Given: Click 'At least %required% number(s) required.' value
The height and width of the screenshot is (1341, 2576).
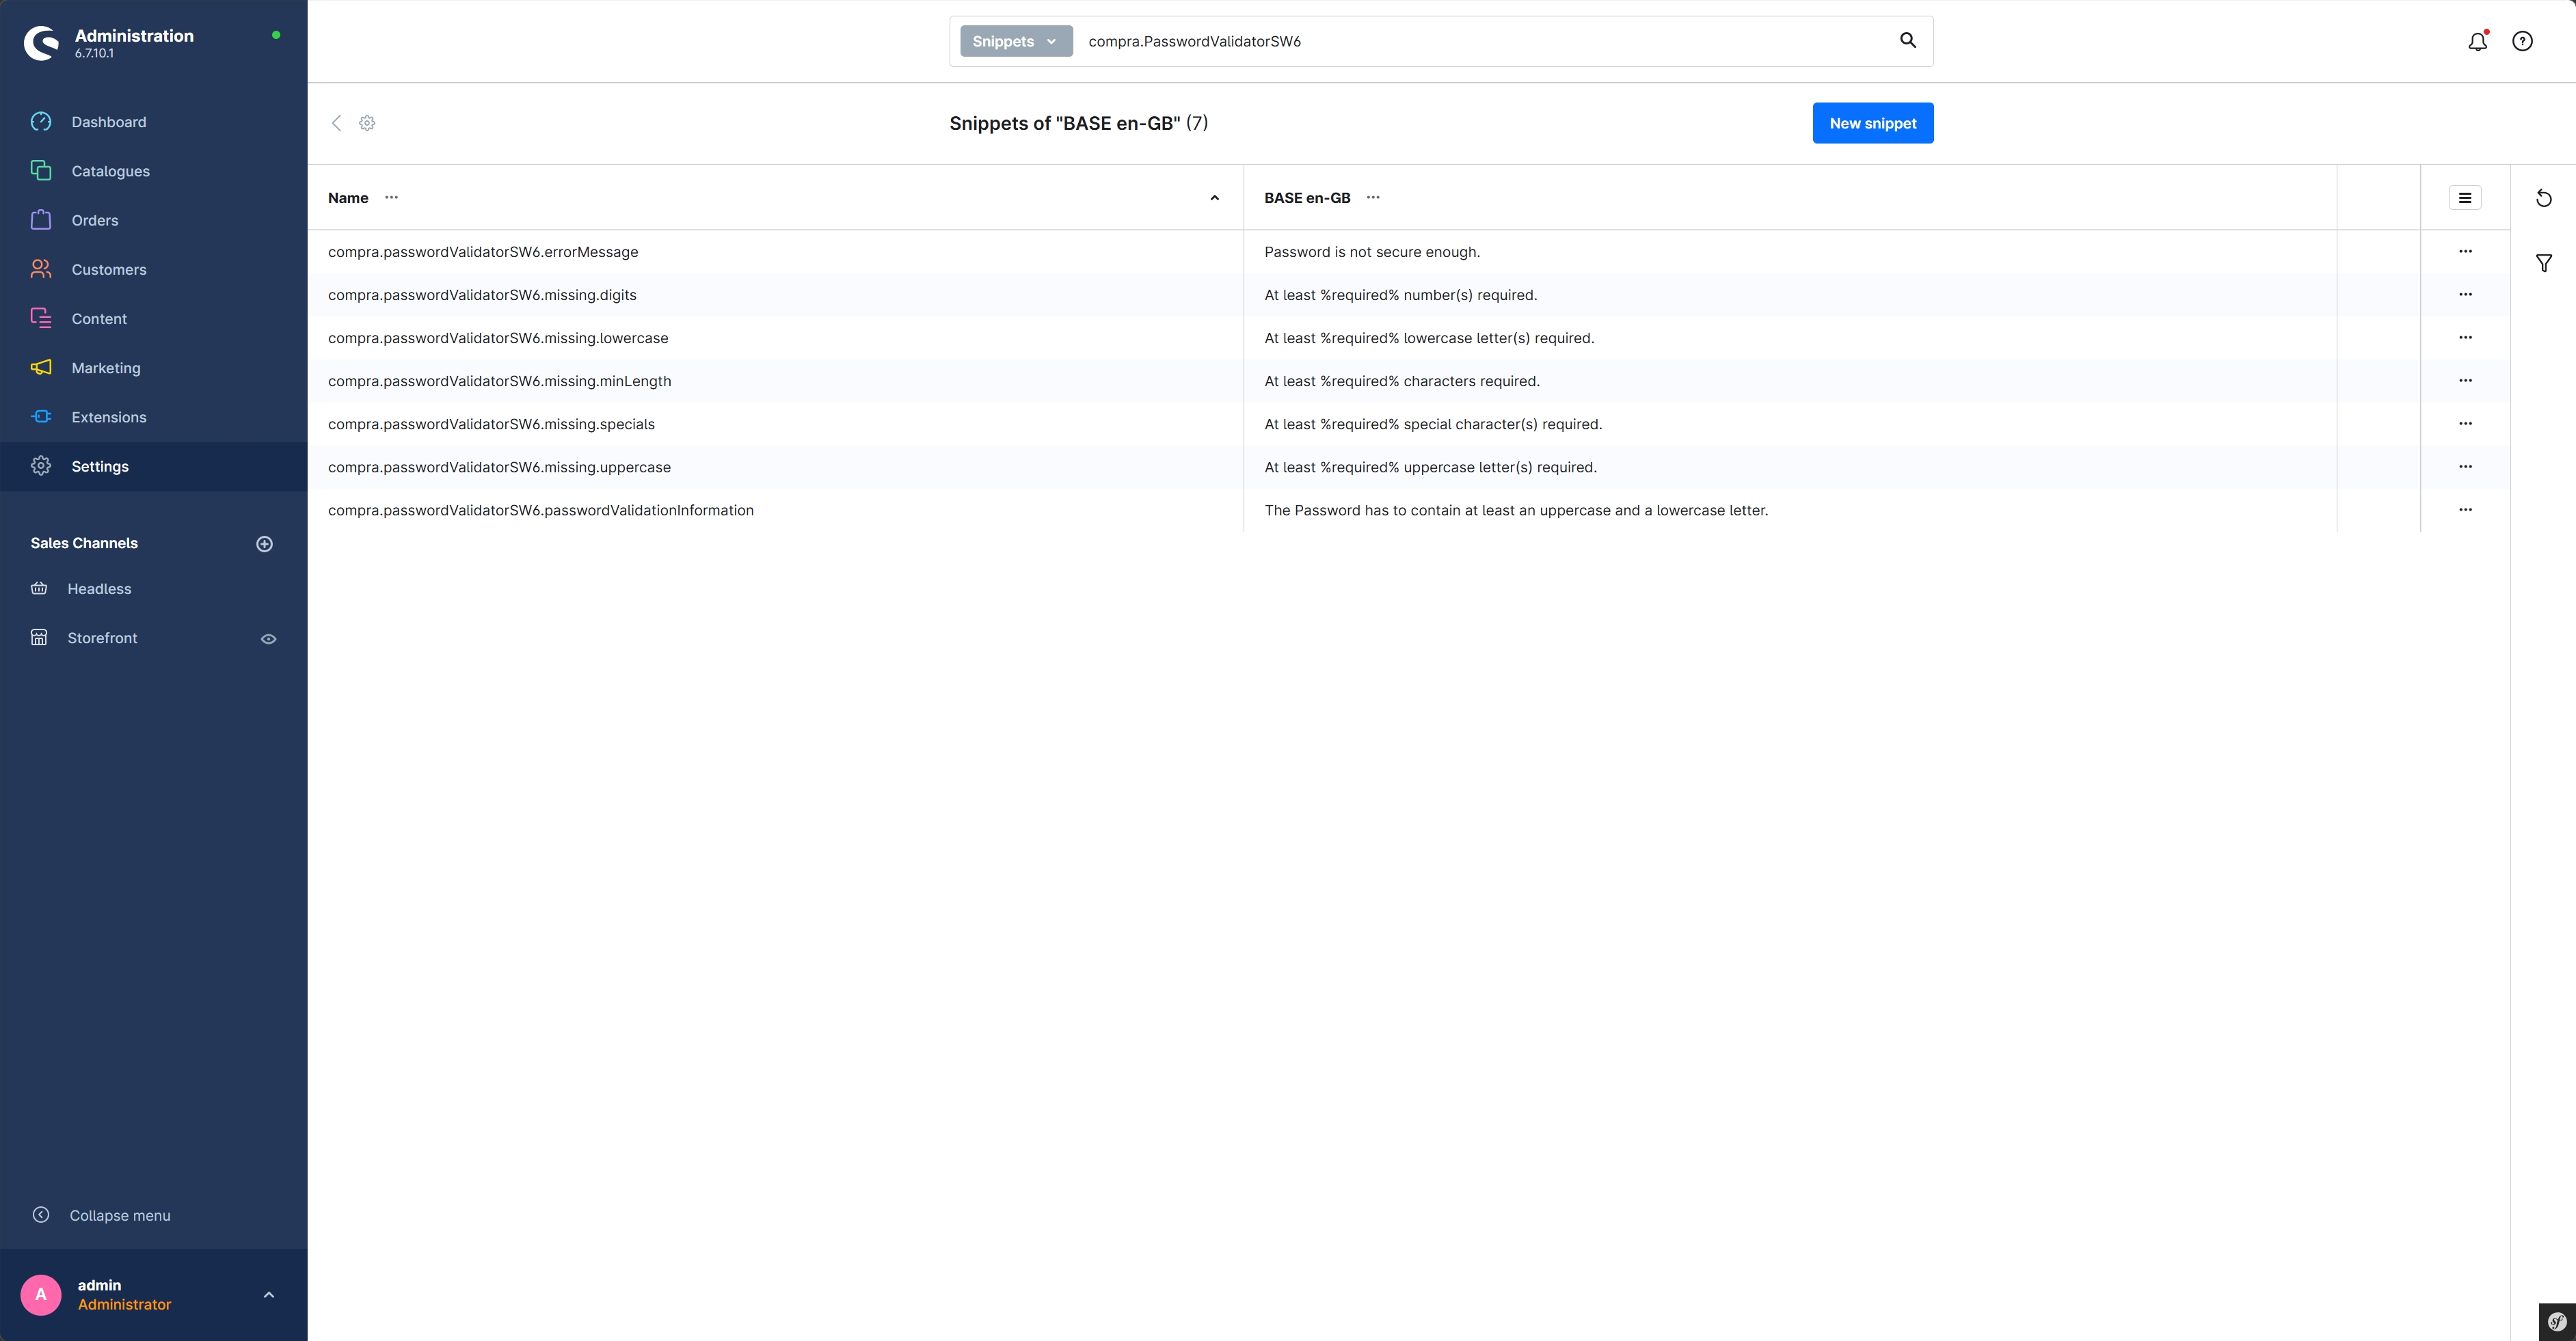Looking at the screenshot, I should (x=1401, y=295).
